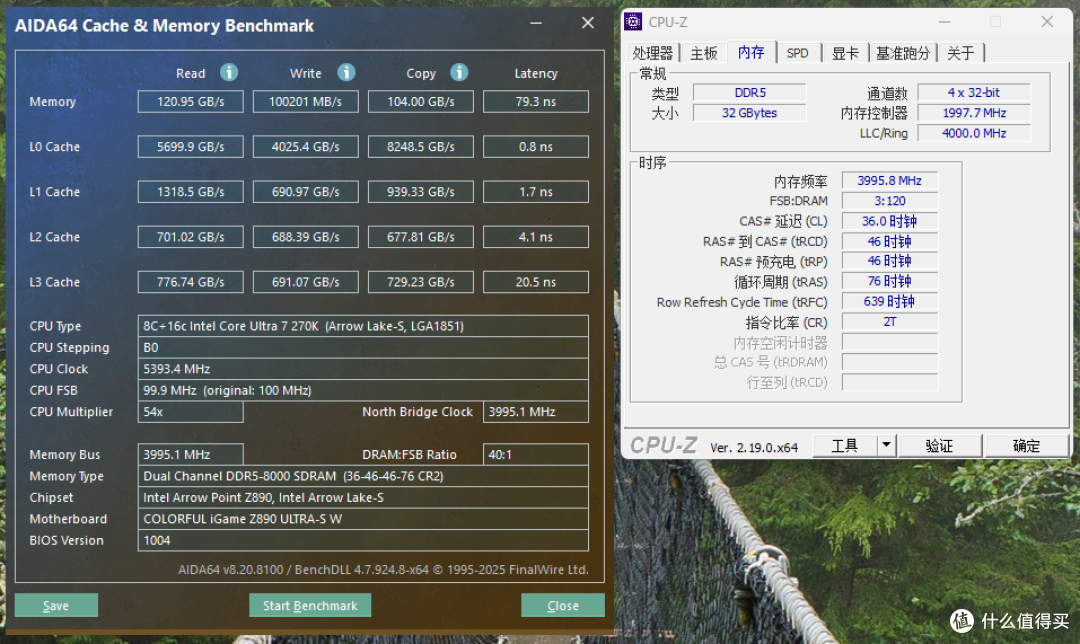The width and height of the screenshot is (1080, 644).
Task: Switch to the 基准跑分 tab in CPU-Z
Action: 903,53
